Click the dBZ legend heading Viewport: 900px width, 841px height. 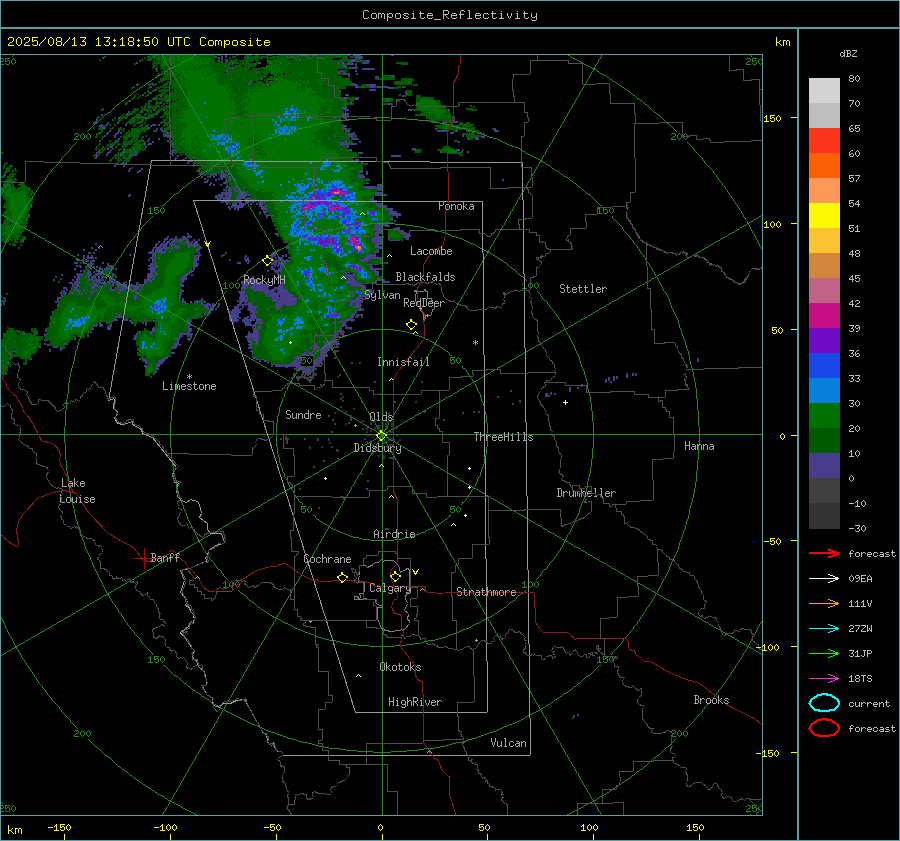pyautogui.click(x=848, y=53)
